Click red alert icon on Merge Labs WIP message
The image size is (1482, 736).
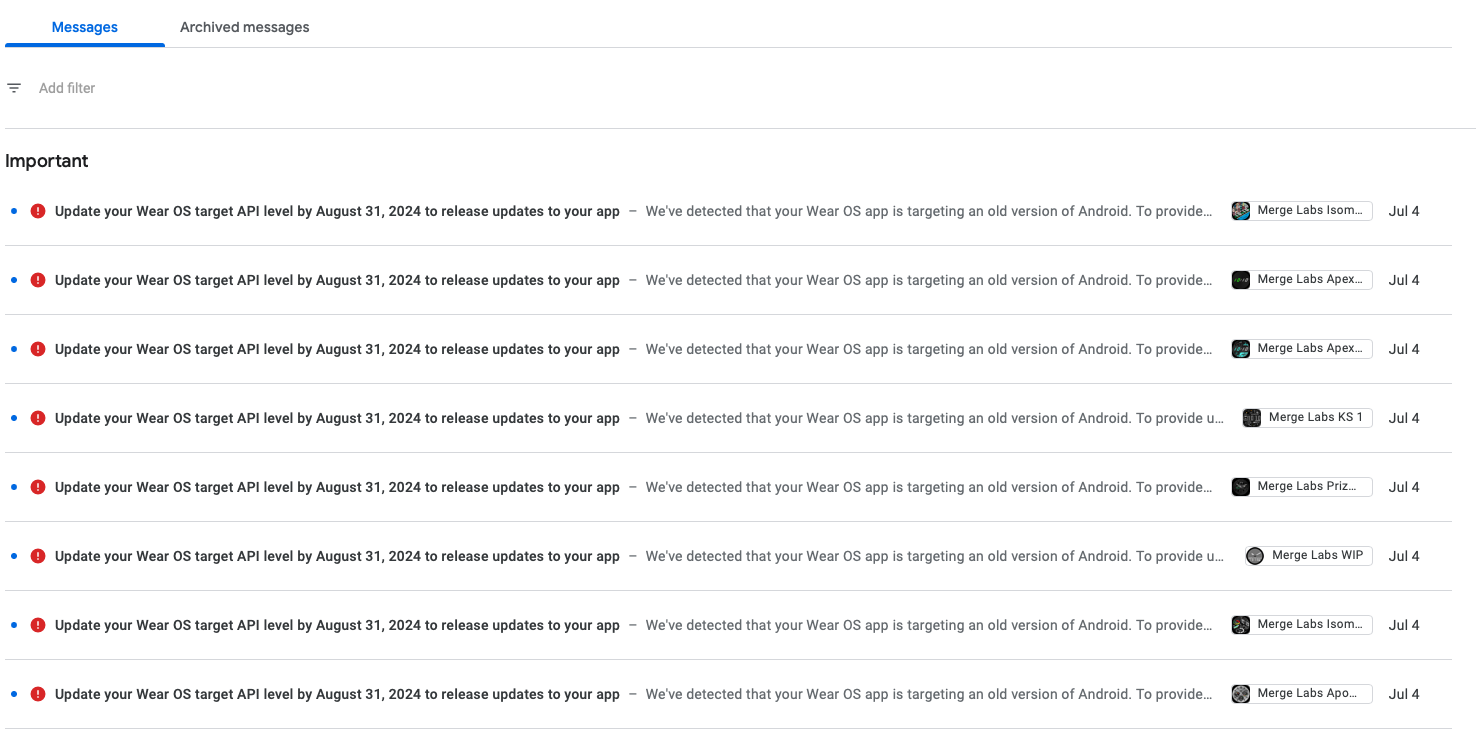(38, 556)
